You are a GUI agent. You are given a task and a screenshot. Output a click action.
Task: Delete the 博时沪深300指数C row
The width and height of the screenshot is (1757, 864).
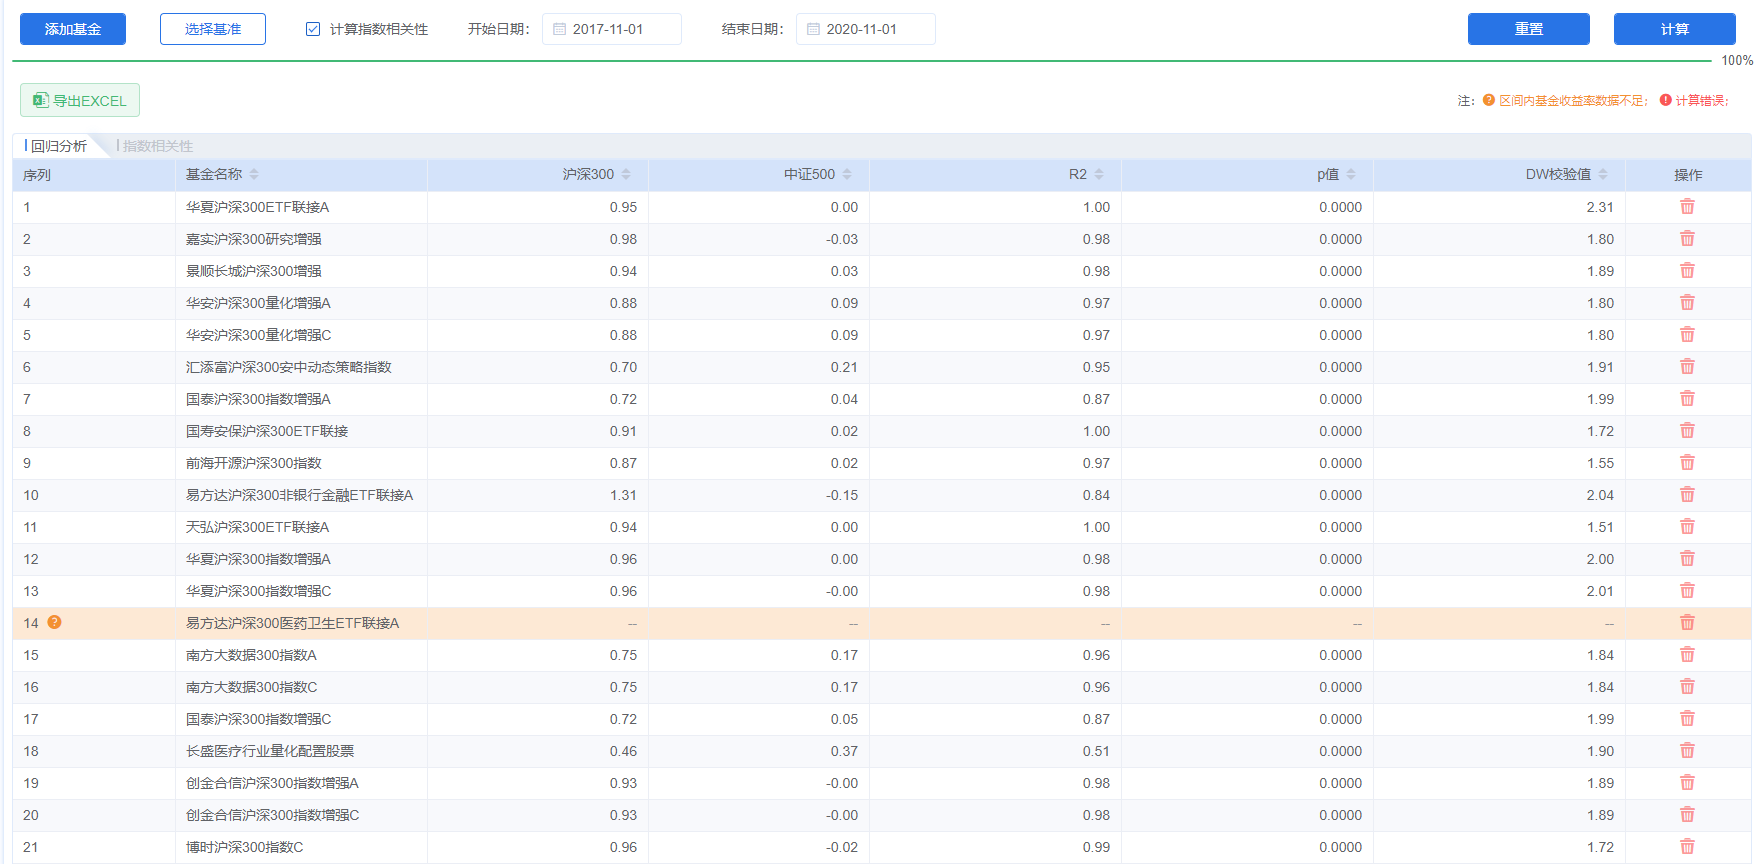tap(1687, 846)
